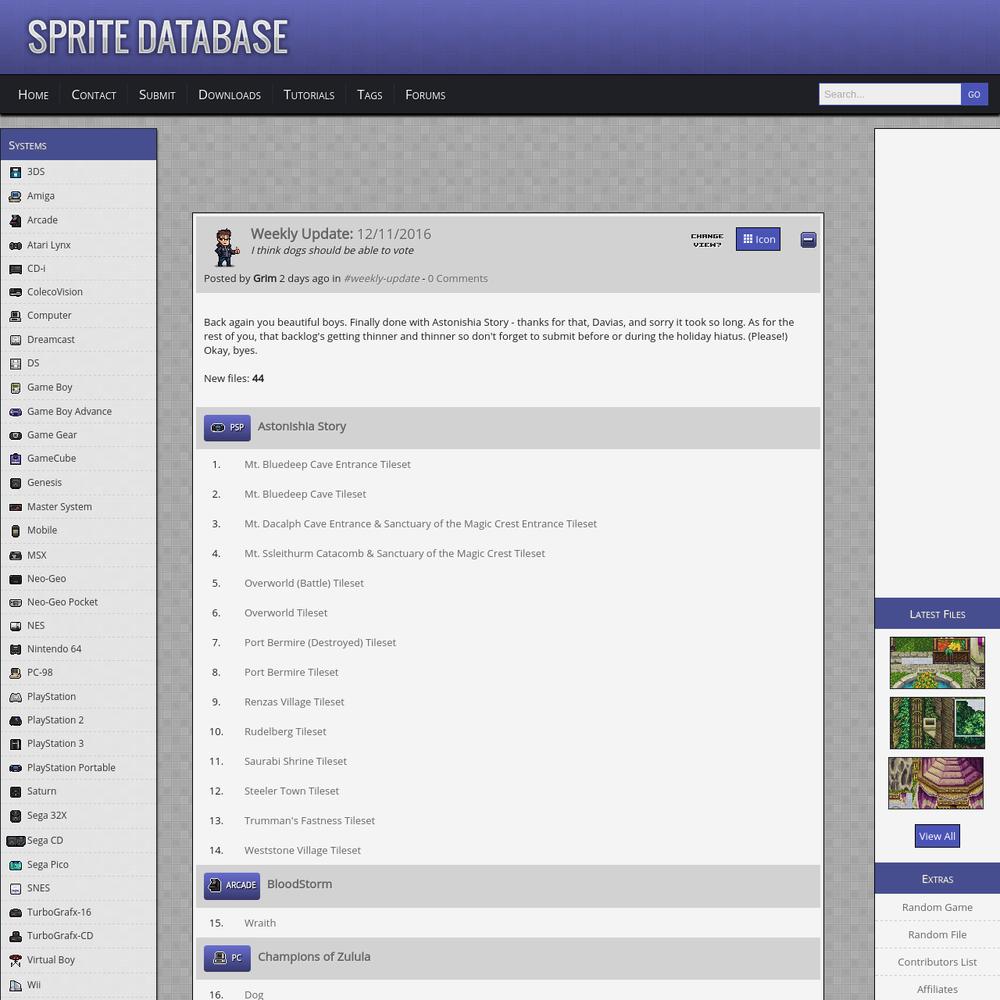The width and height of the screenshot is (1000, 1000).
Task: Open Mt. Bluedeep Cave Entrance Tileset
Action: [327, 464]
